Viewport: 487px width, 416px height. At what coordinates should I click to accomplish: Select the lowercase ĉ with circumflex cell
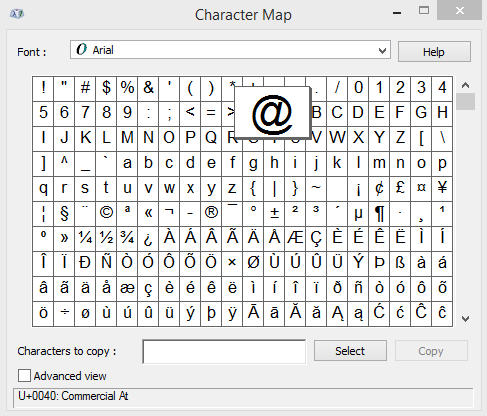pos(442,313)
